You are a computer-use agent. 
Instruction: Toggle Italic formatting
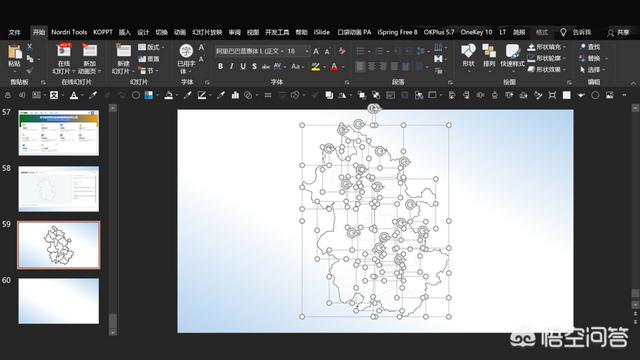[231, 66]
